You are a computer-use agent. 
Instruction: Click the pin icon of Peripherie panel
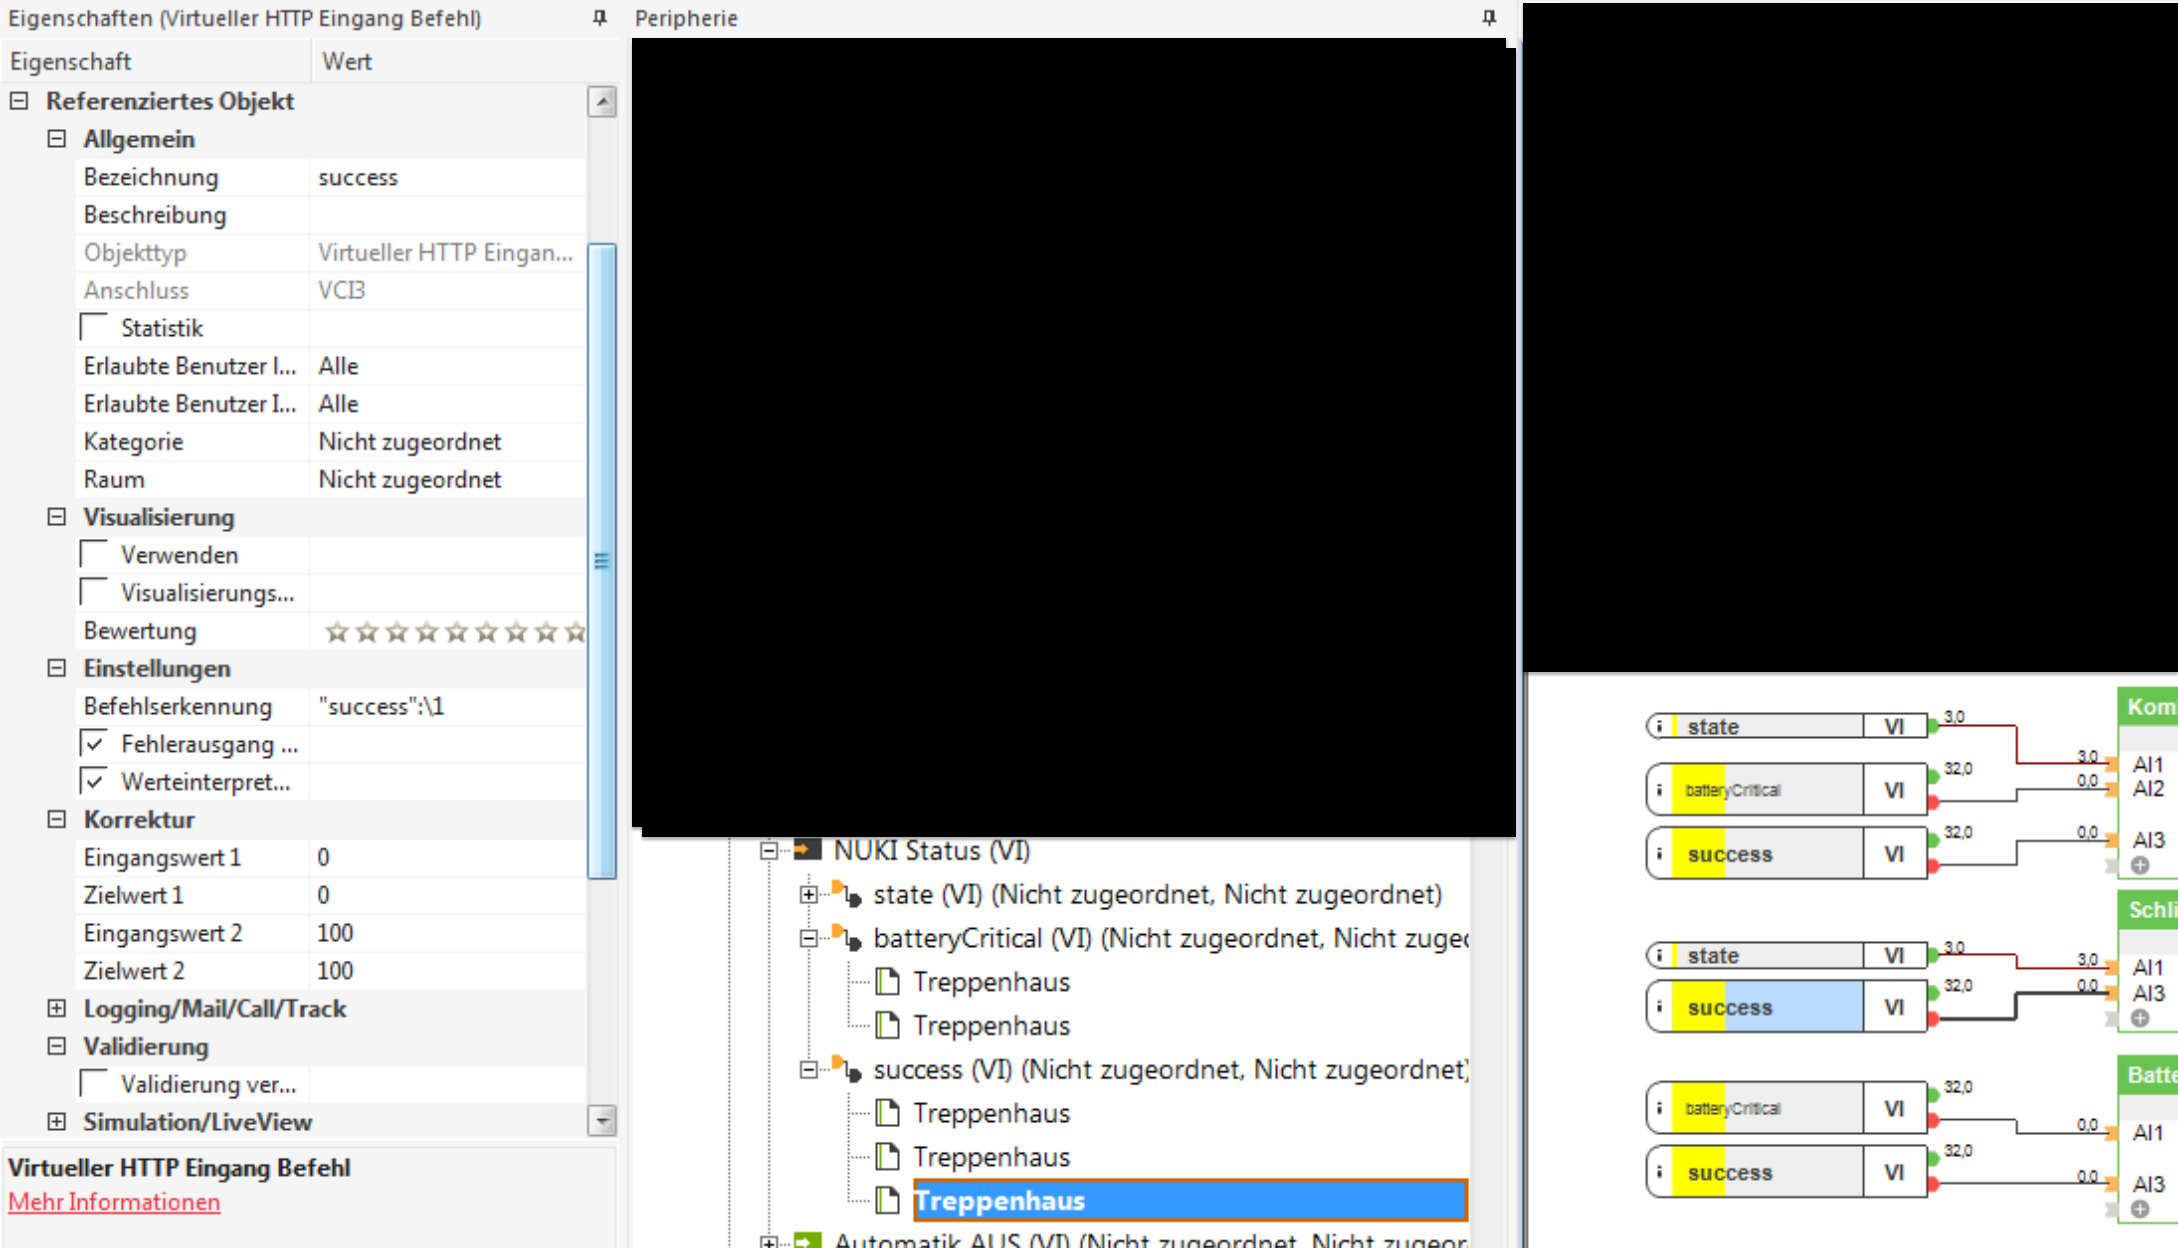[1489, 17]
